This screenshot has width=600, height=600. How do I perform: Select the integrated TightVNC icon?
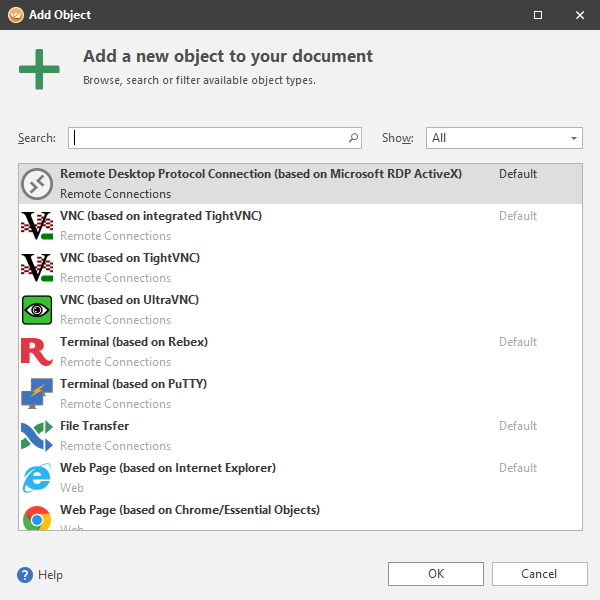pos(37,226)
